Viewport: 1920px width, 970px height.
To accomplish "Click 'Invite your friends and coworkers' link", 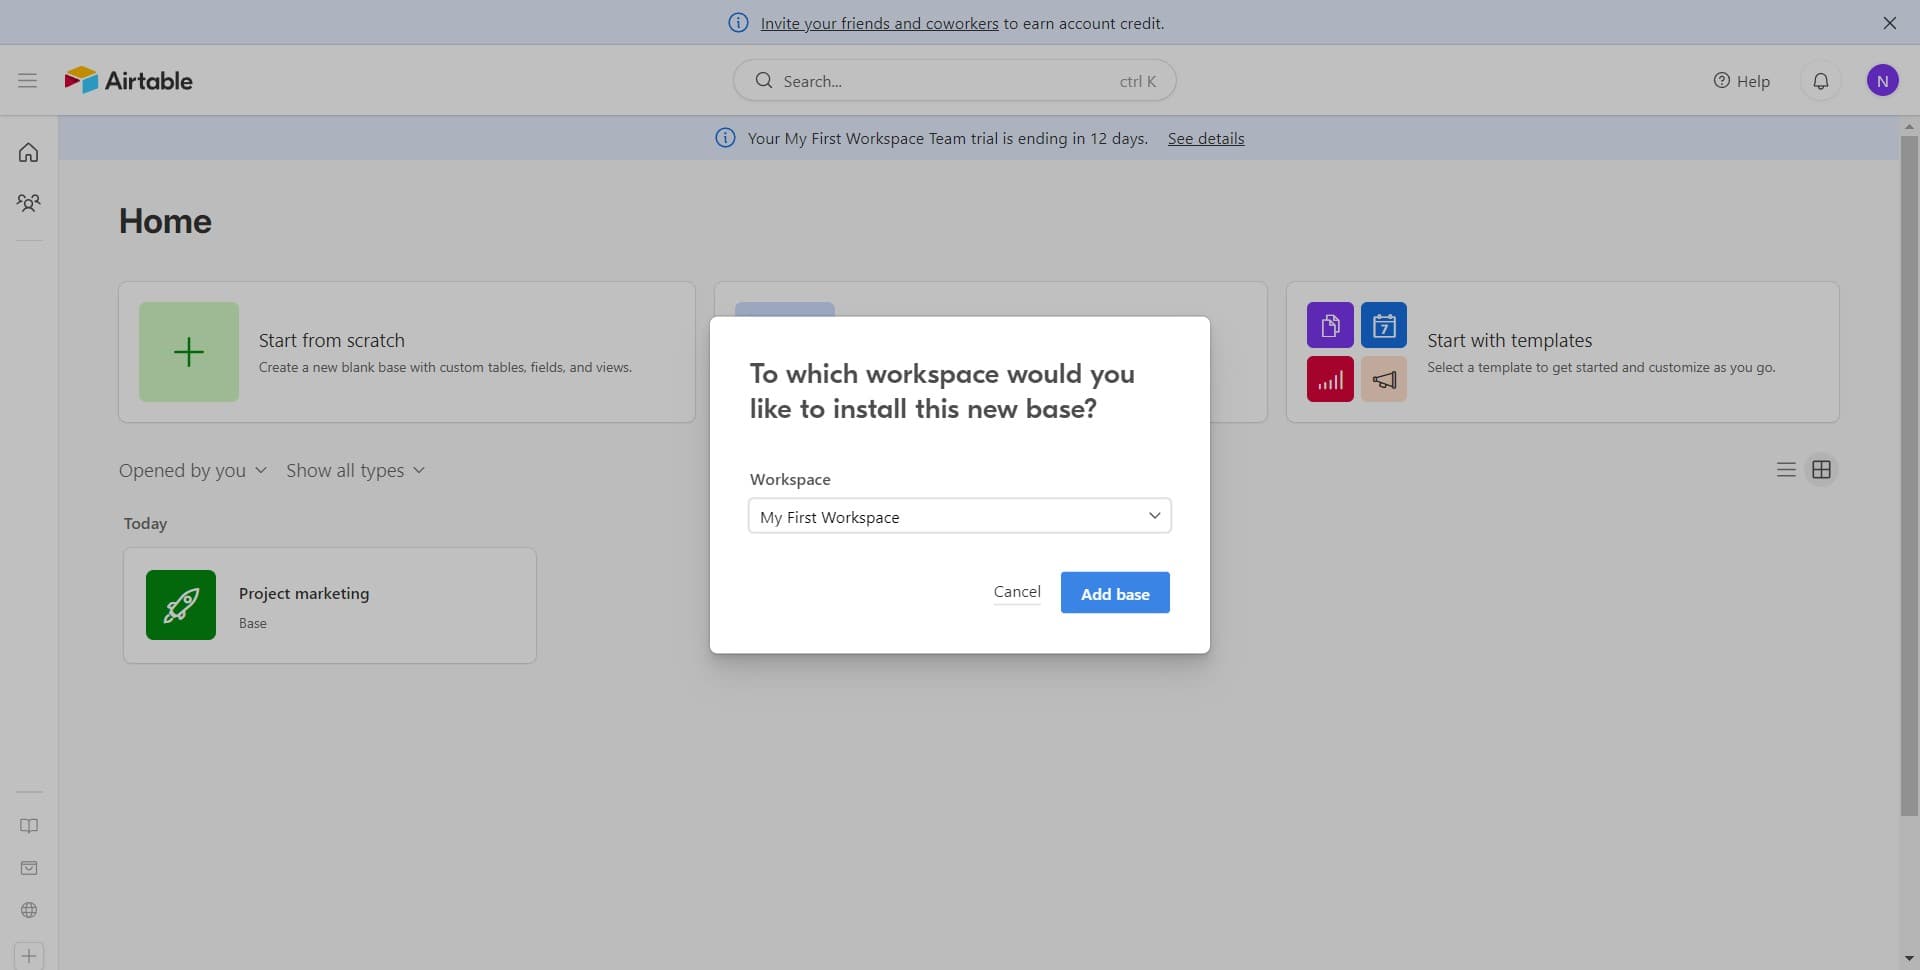I will coord(878,23).
